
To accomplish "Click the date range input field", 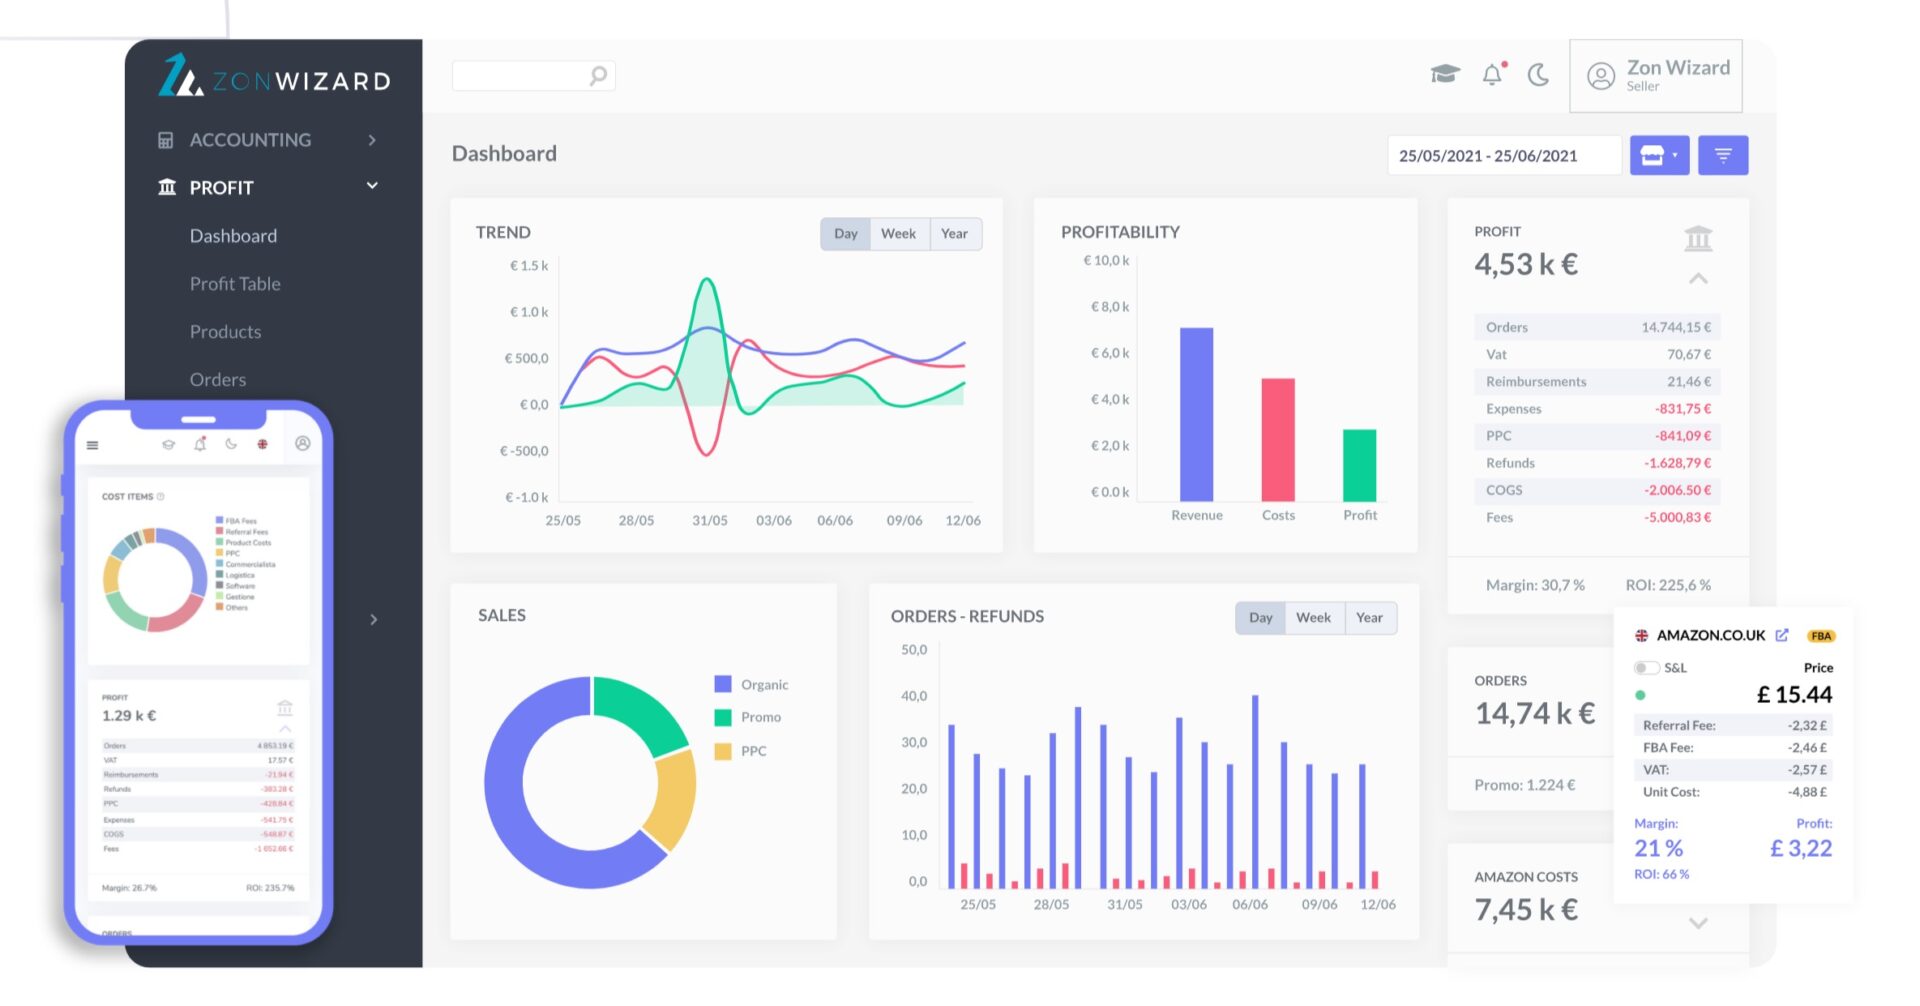I will (1502, 156).
